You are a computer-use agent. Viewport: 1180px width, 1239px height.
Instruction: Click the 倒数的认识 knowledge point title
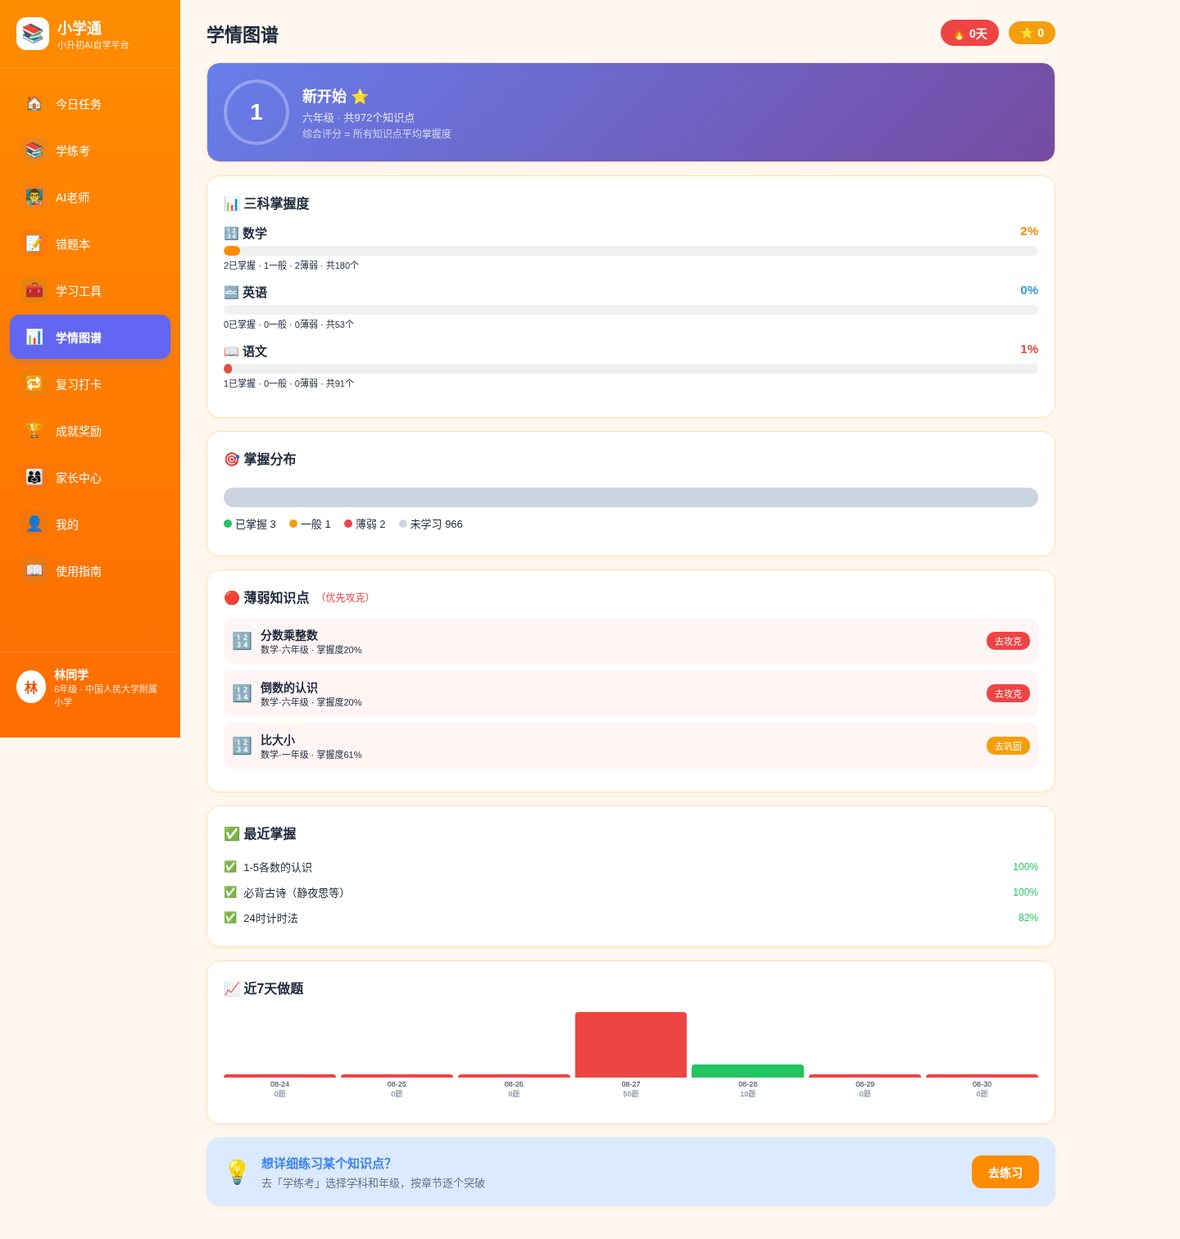(x=289, y=688)
